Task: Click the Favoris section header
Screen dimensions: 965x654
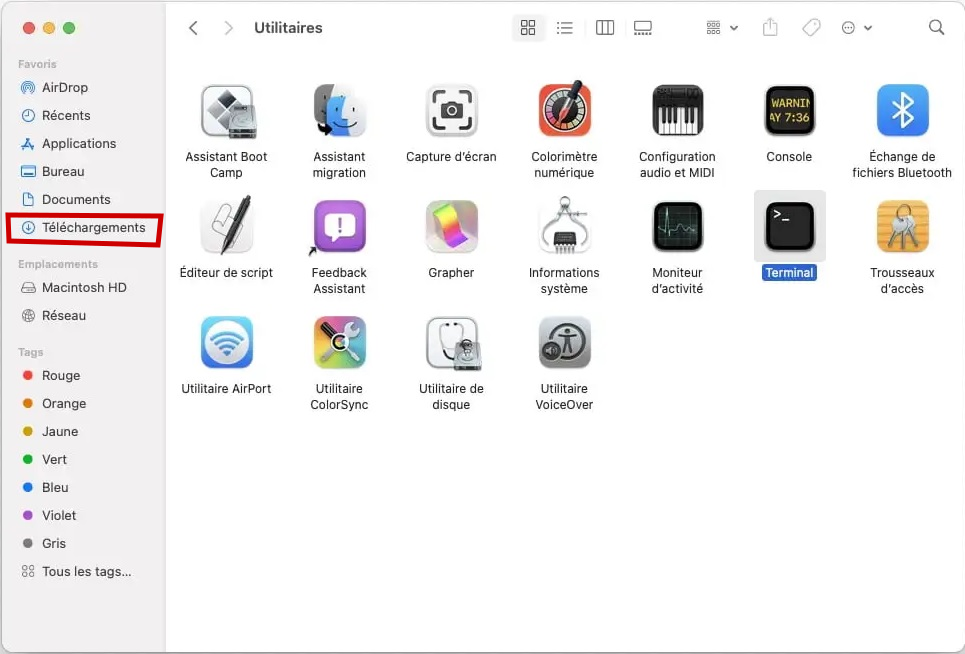Action: tap(37, 64)
